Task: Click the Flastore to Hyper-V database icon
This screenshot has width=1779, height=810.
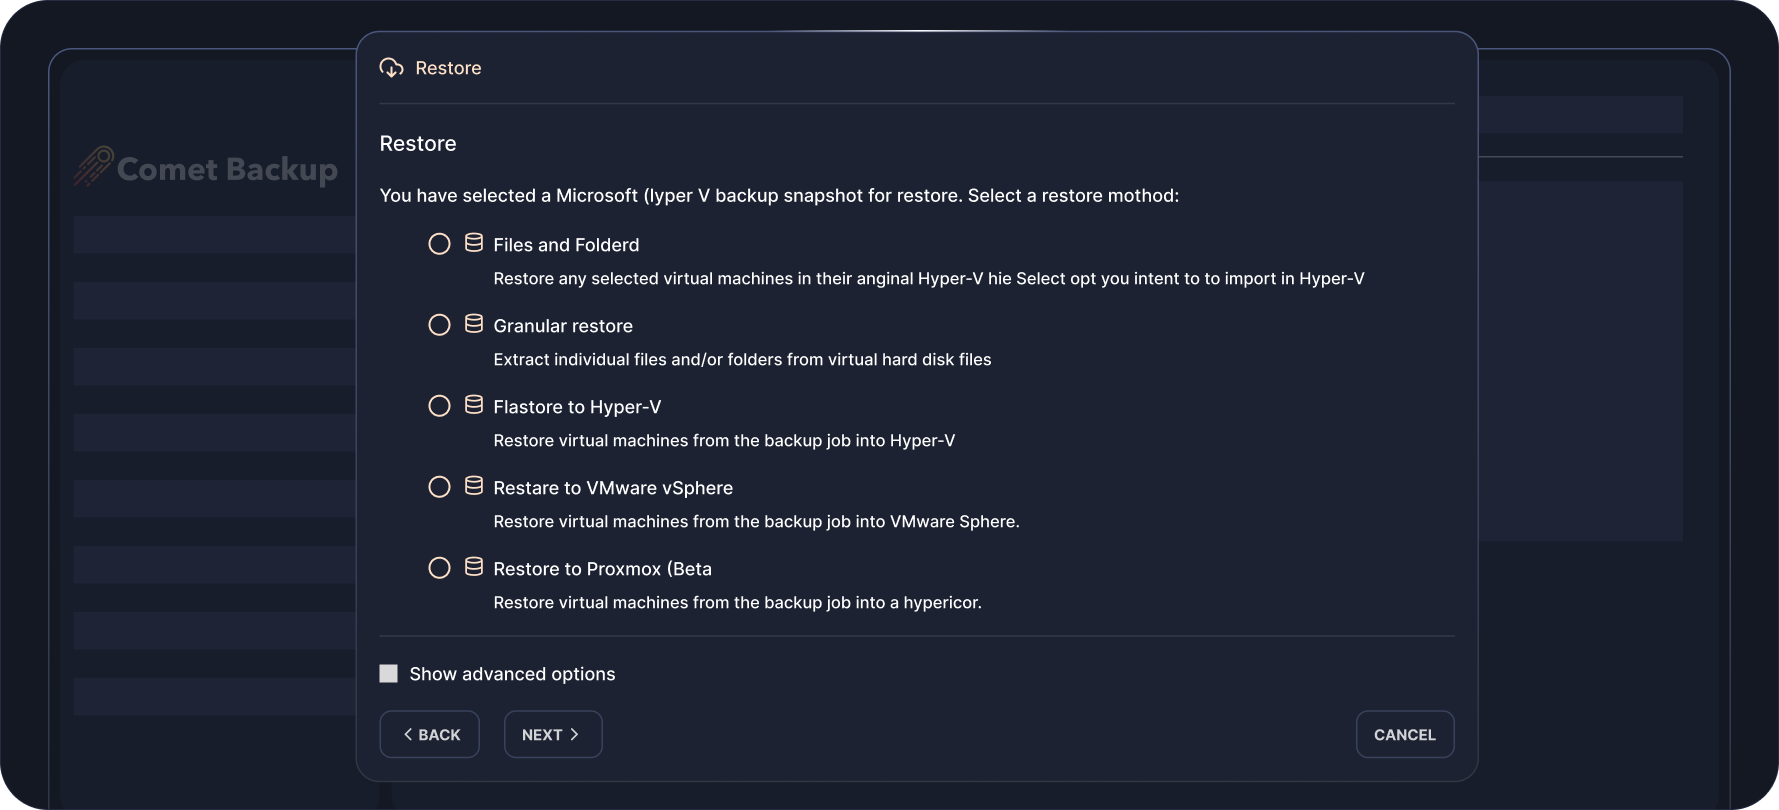Action: click(x=474, y=405)
